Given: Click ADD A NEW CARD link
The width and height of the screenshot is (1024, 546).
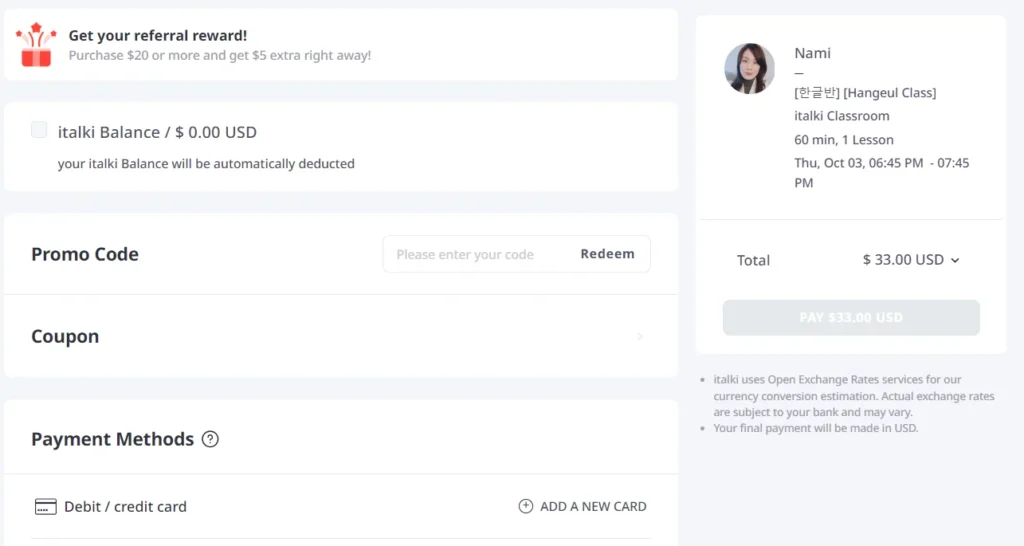Looking at the screenshot, I should (593, 507).
